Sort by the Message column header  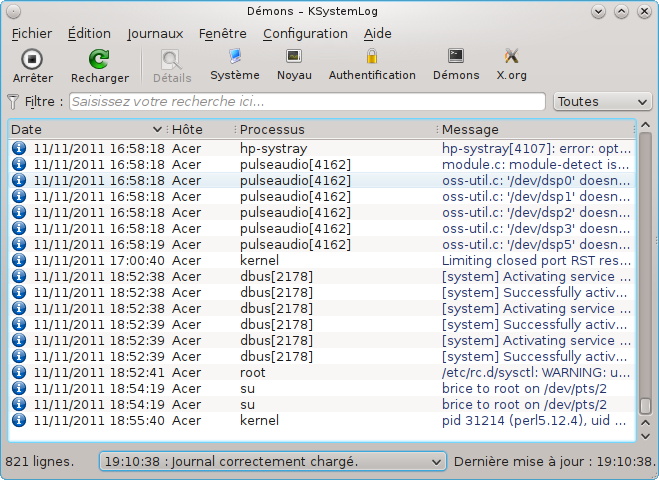click(x=536, y=129)
